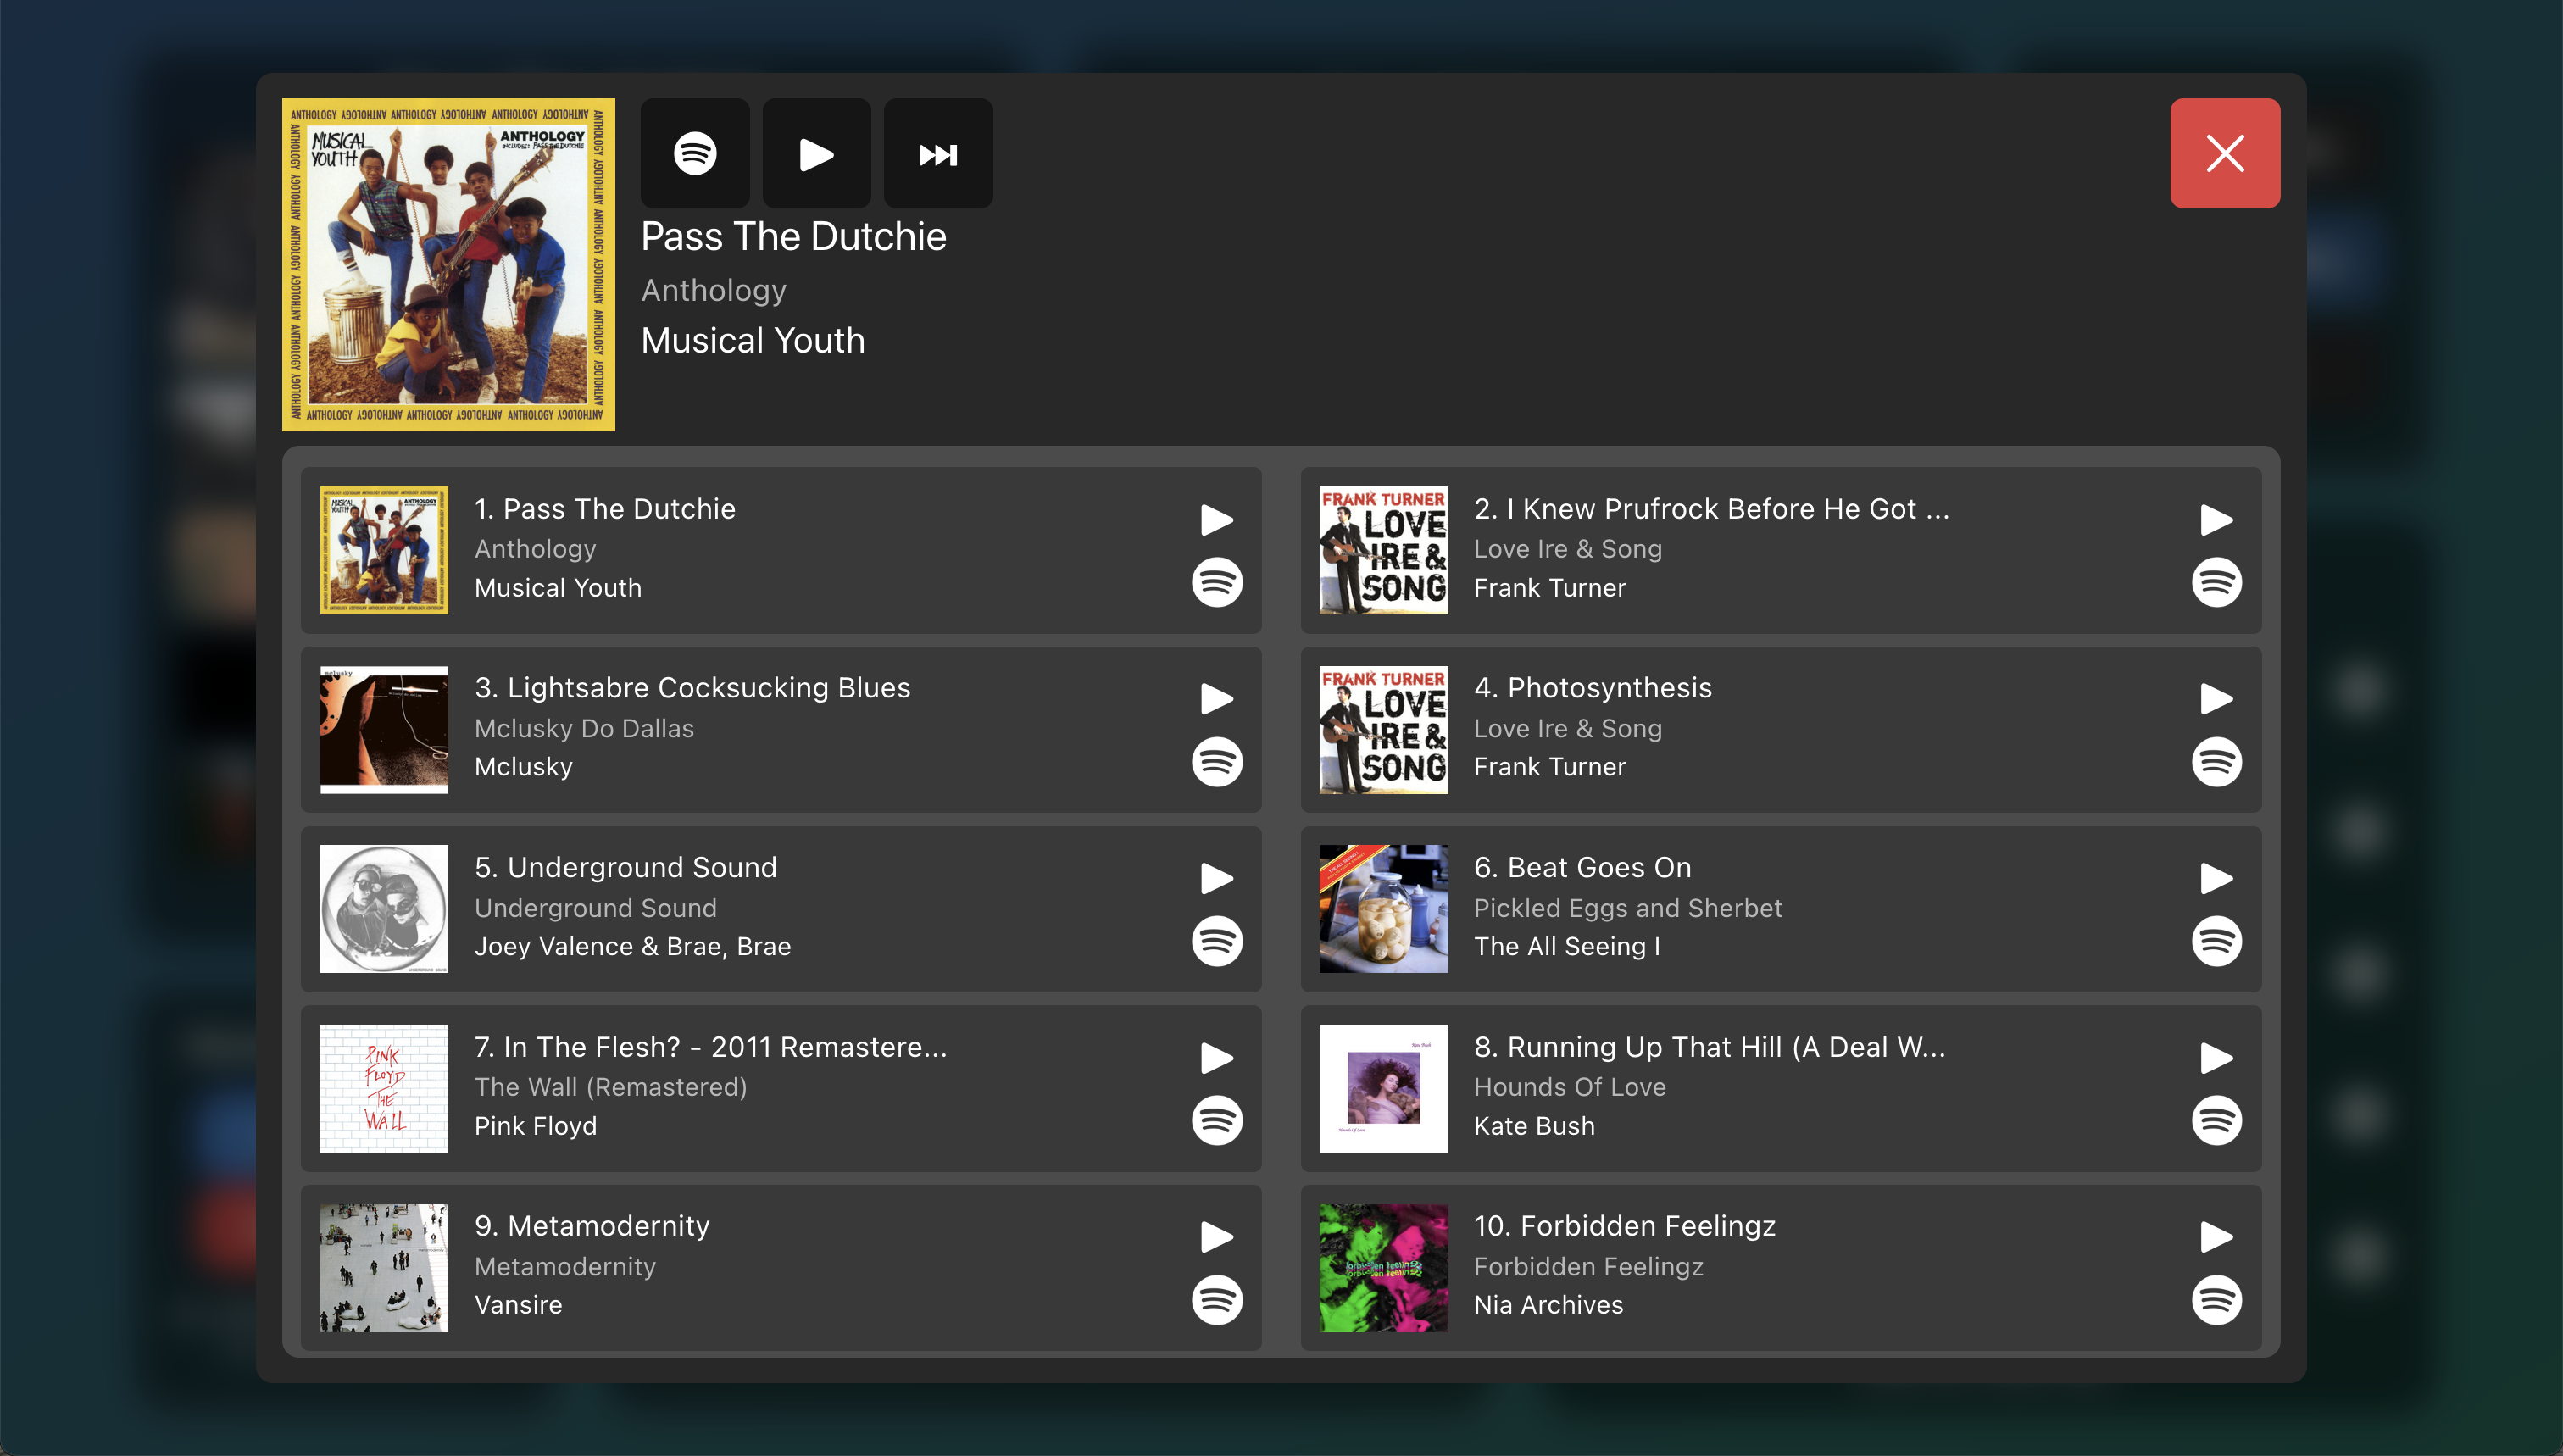Play track 10 Forbidden Feelingz
The image size is (2563, 1456).
click(2217, 1236)
